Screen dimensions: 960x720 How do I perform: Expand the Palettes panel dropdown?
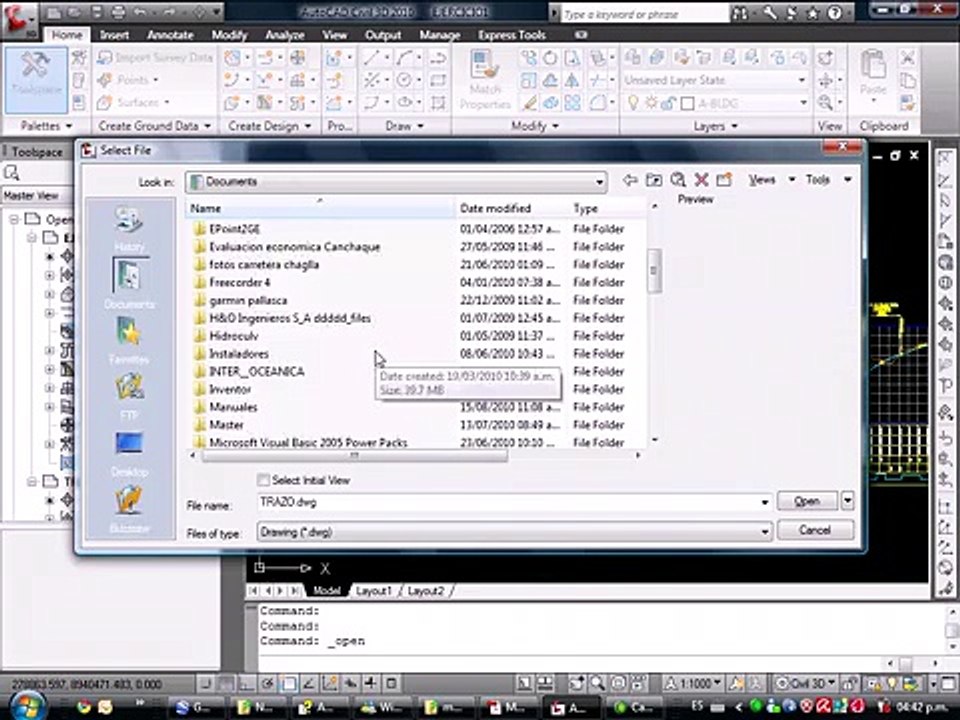click(x=47, y=126)
